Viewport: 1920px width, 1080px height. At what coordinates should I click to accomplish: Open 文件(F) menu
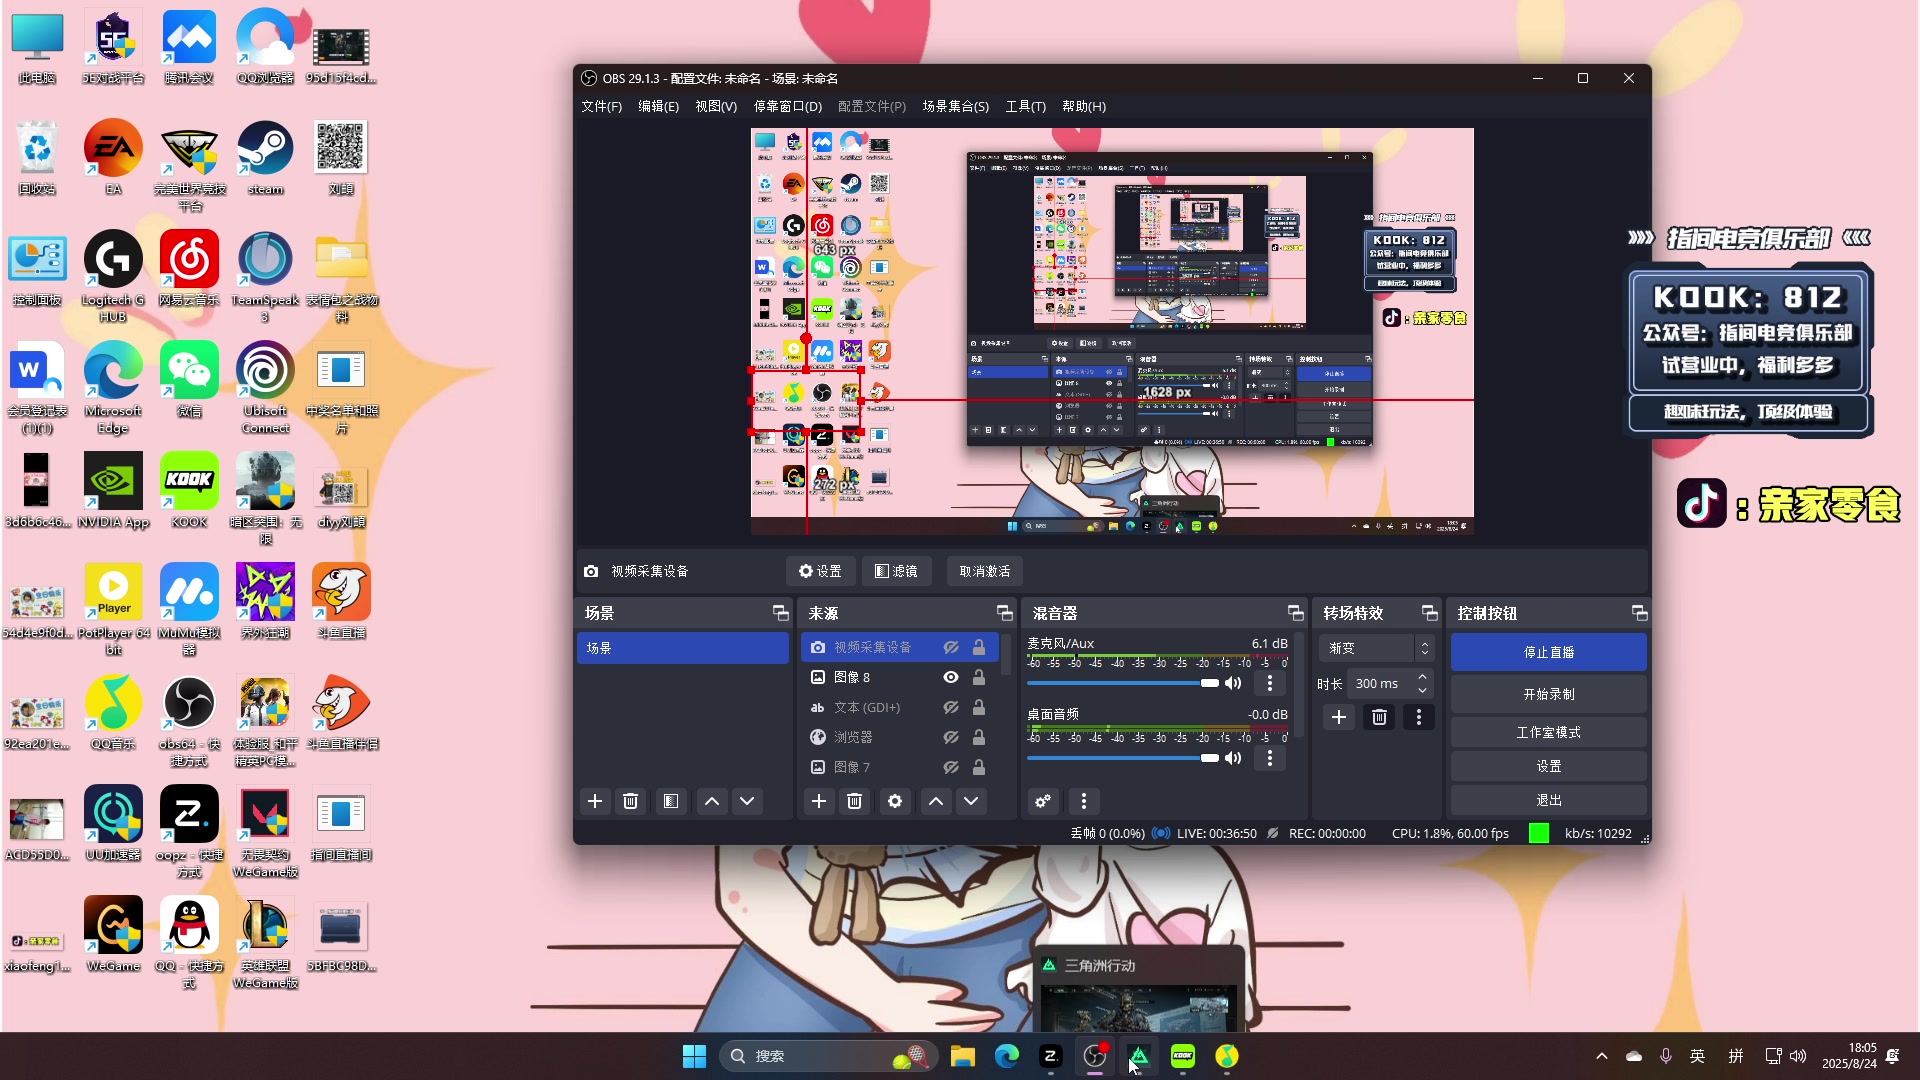click(601, 106)
